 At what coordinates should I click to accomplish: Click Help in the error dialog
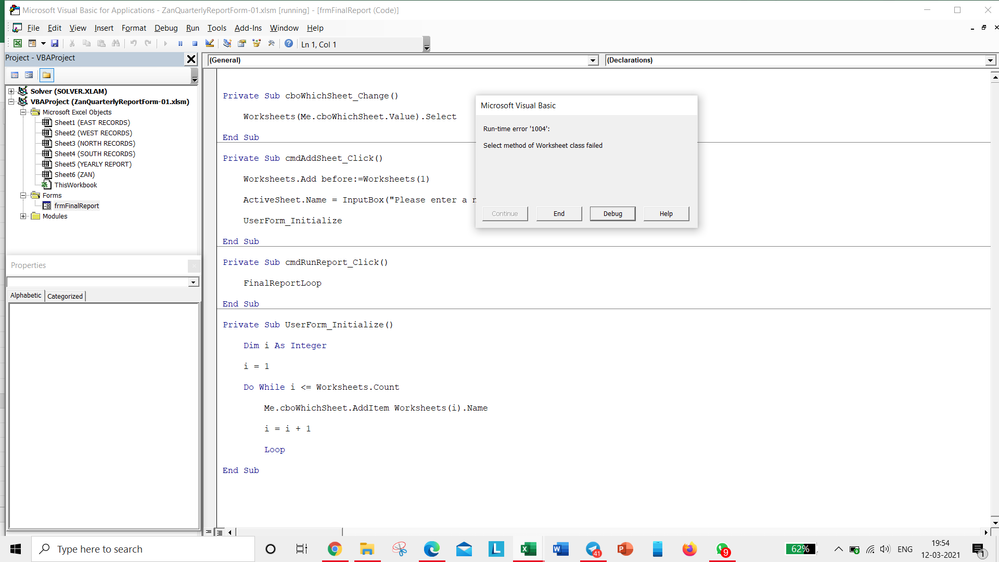(666, 213)
